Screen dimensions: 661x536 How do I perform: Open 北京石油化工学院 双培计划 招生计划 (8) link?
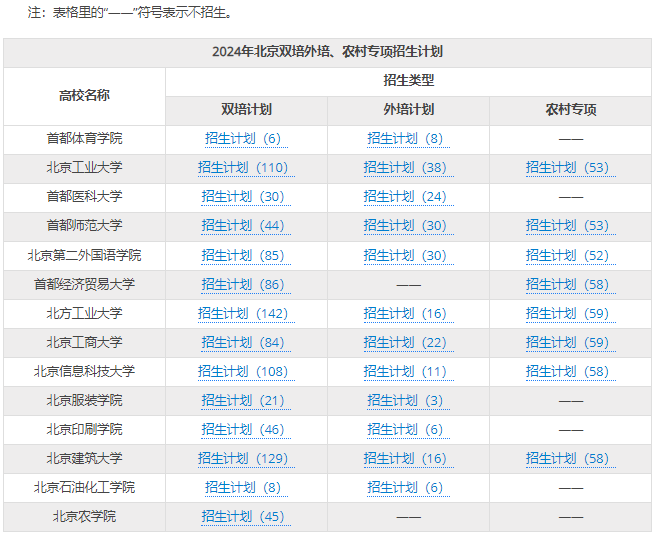246,488
